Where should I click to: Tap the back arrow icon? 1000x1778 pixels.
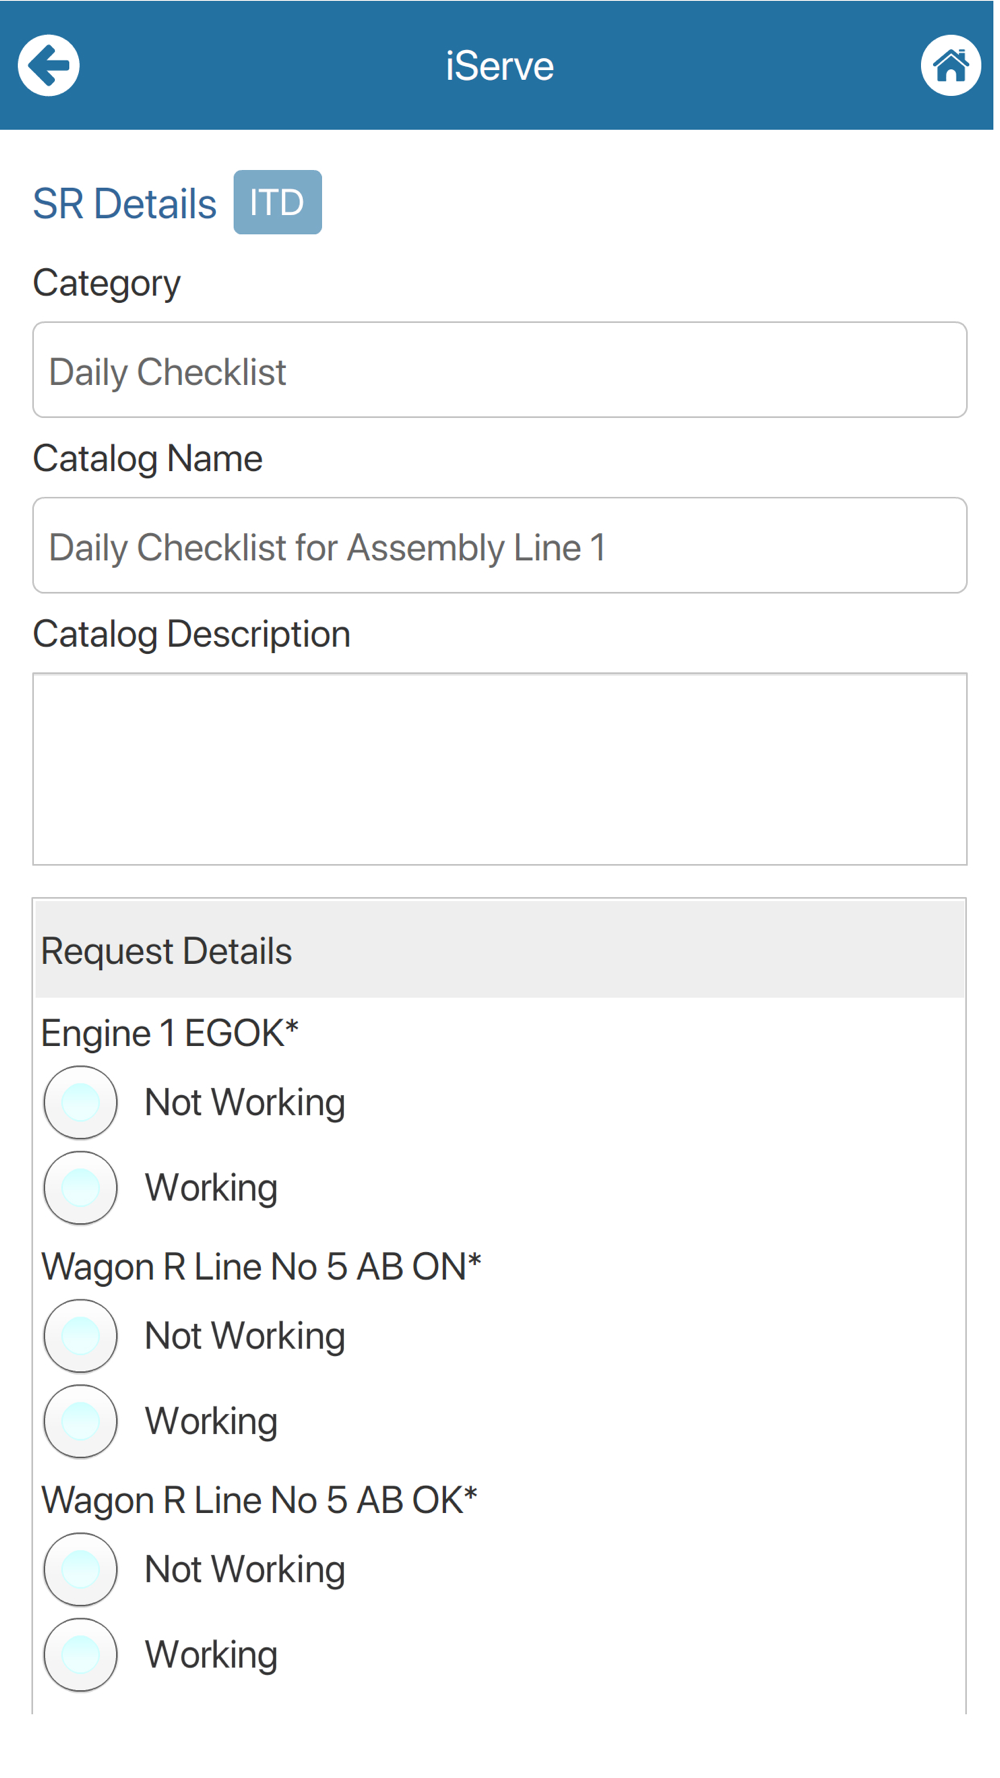48,66
